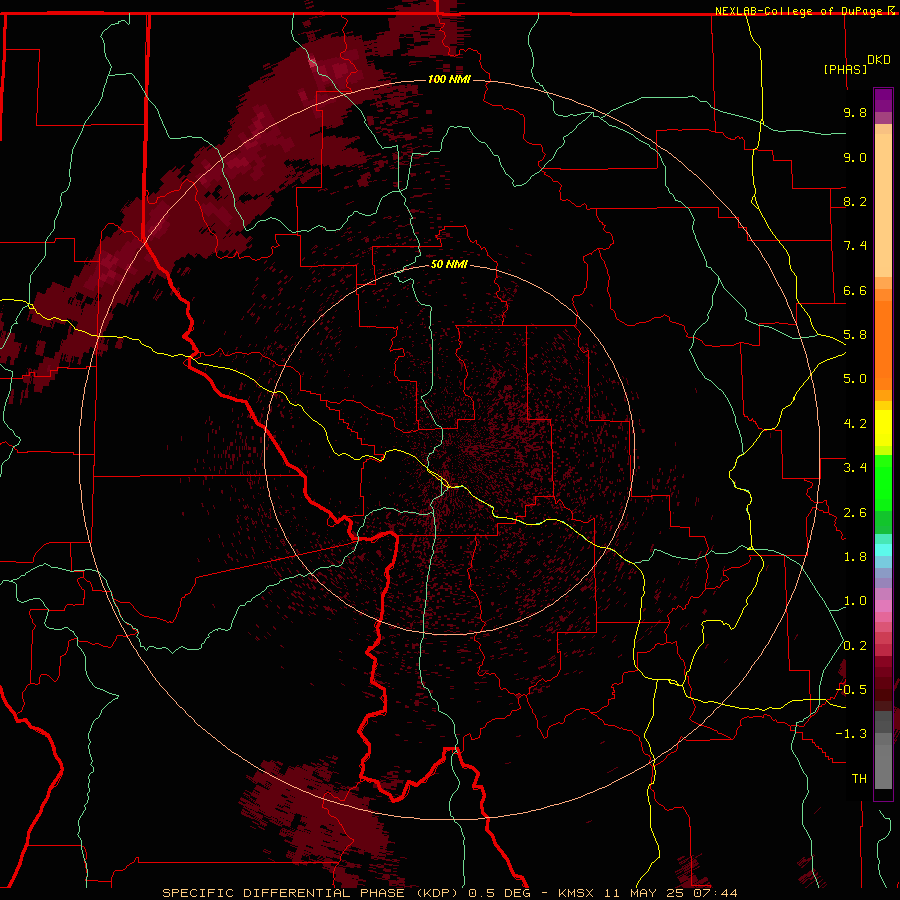Click the -0.5 scale value

pos(851,690)
